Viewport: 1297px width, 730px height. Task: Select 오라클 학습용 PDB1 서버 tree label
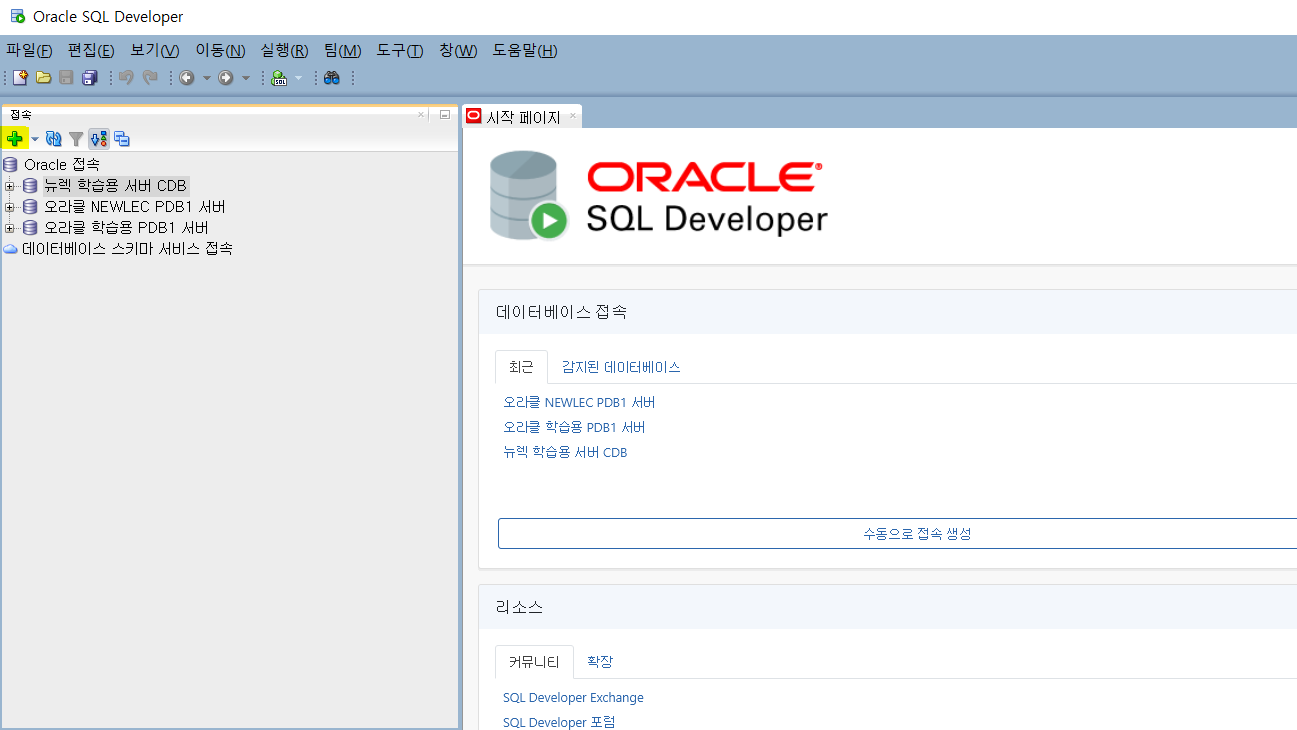[126, 228]
